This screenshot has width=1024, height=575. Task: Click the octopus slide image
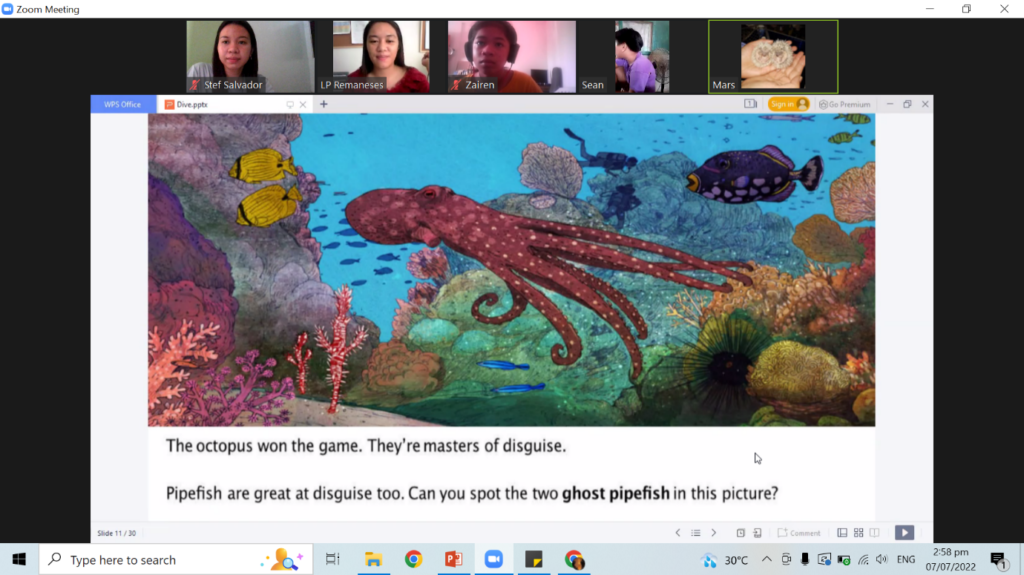tap(511, 270)
